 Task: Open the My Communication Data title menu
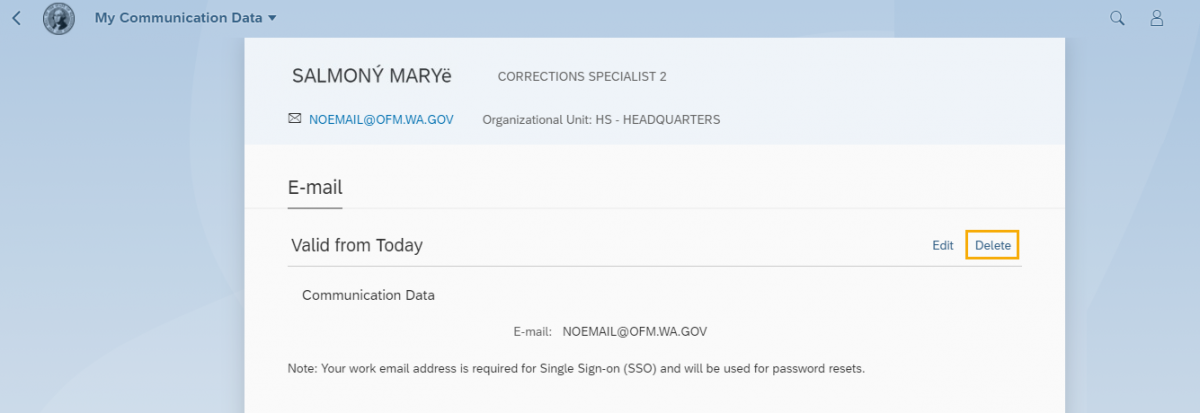[178, 18]
